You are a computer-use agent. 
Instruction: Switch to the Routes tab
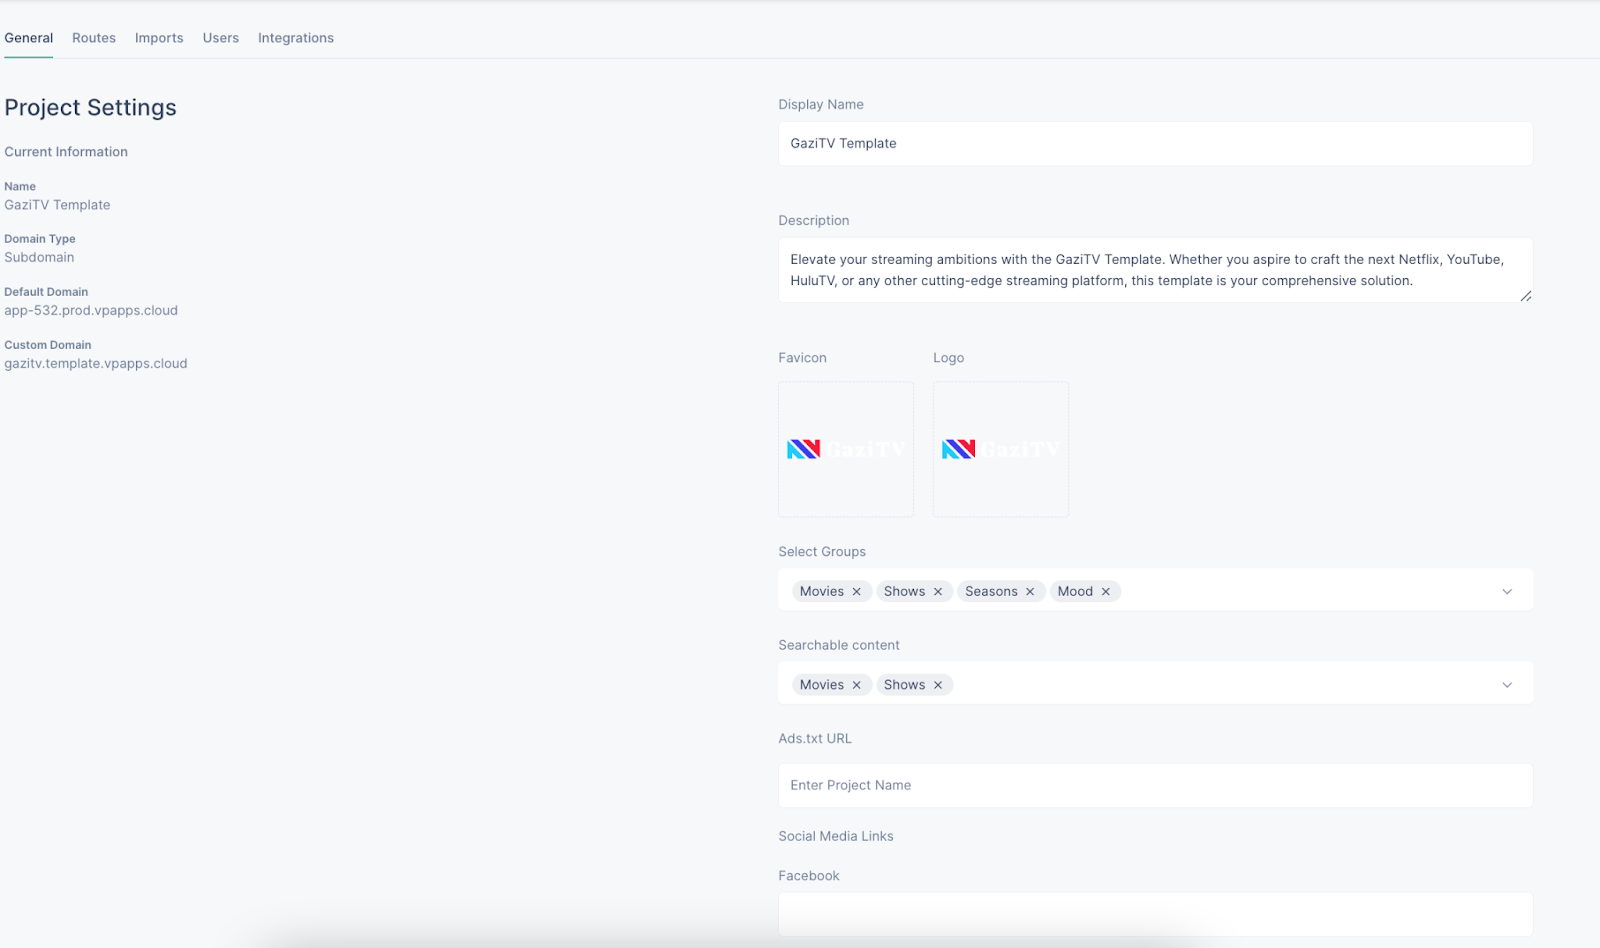pyautogui.click(x=94, y=38)
